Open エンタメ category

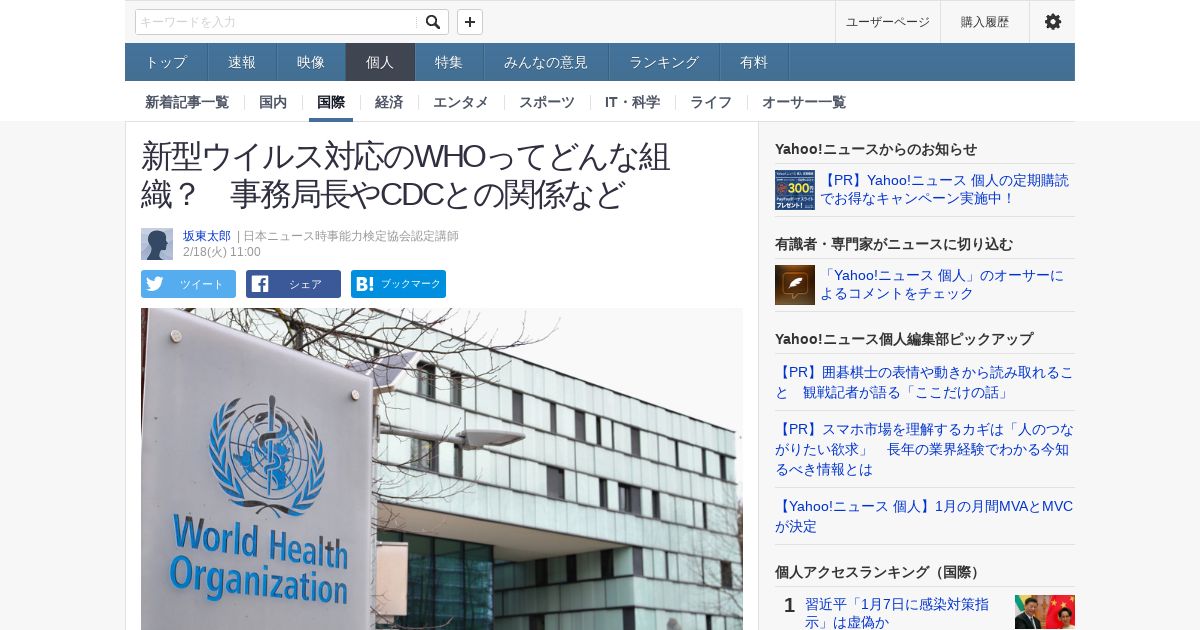[x=461, y=102]
